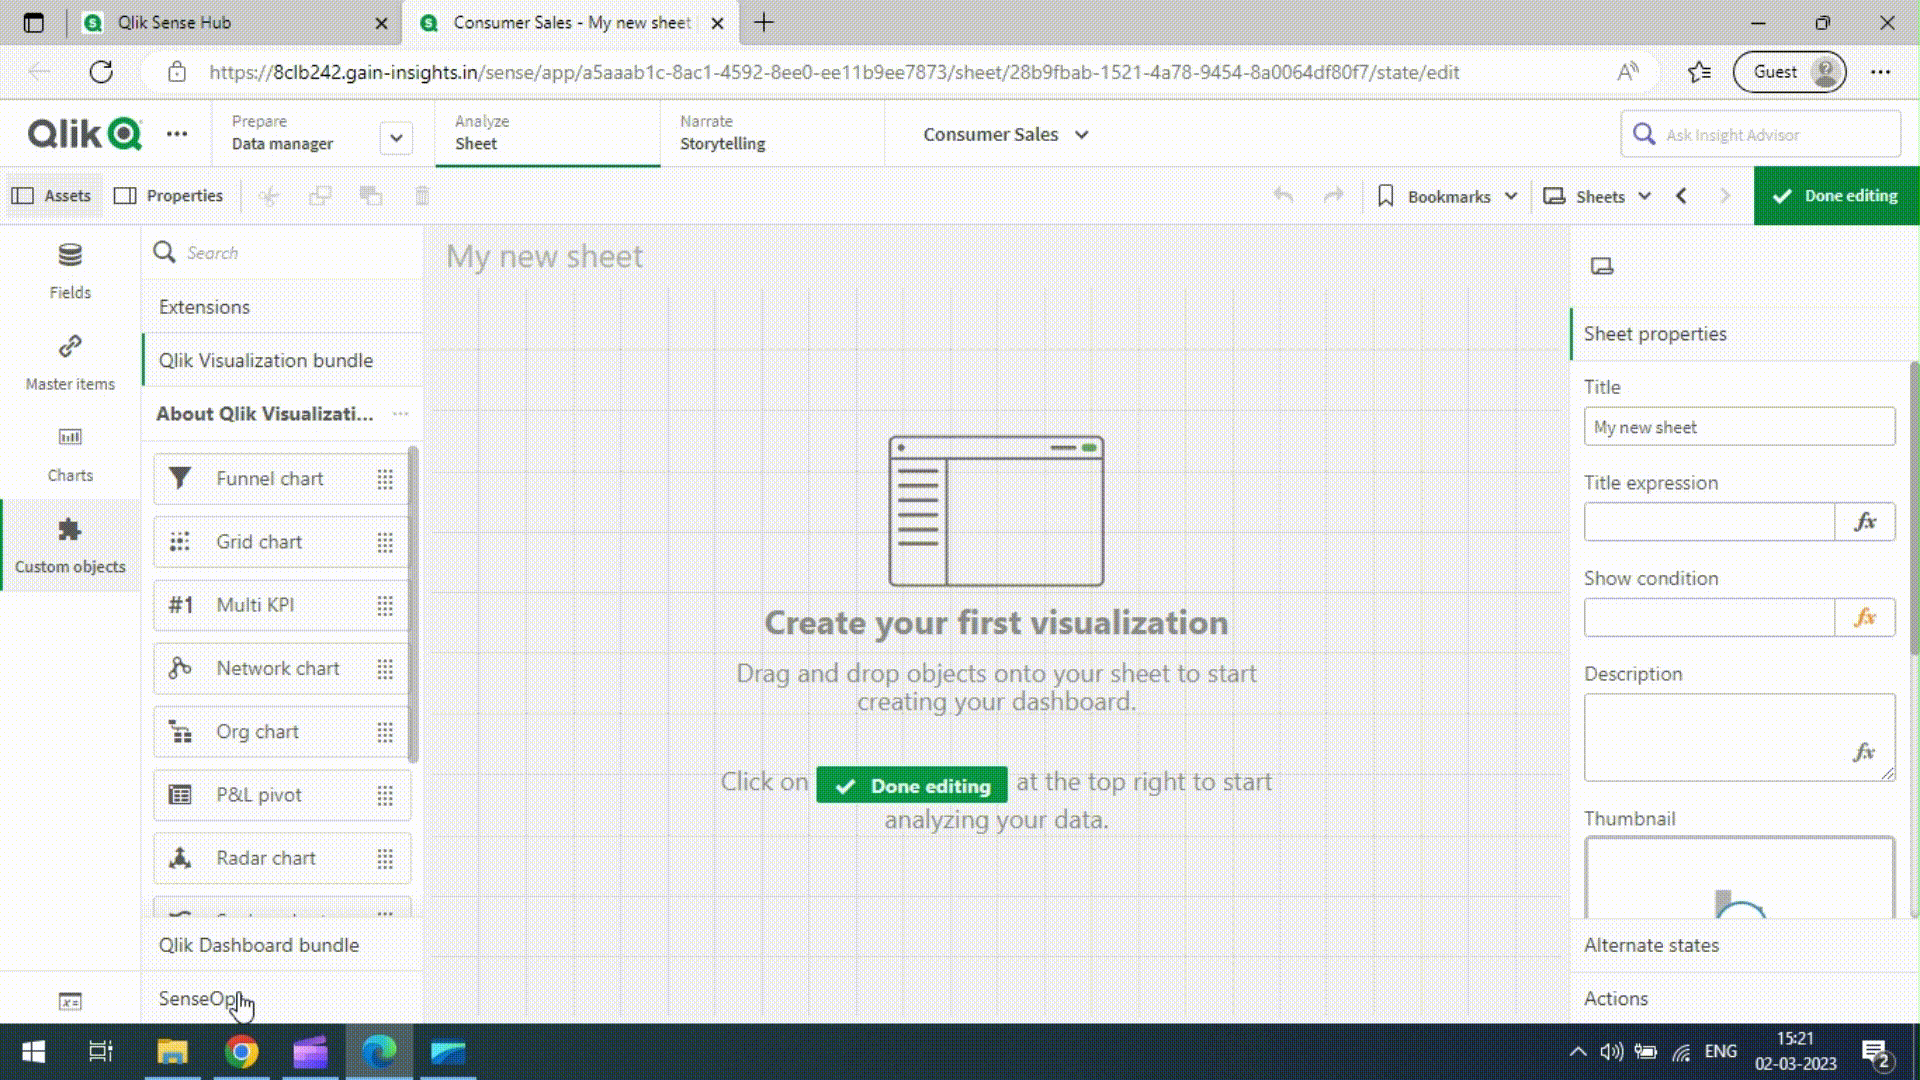Switch to the Qlik Sense Hub browser tab
The image size is (1920, 1080).
point(235,22)
